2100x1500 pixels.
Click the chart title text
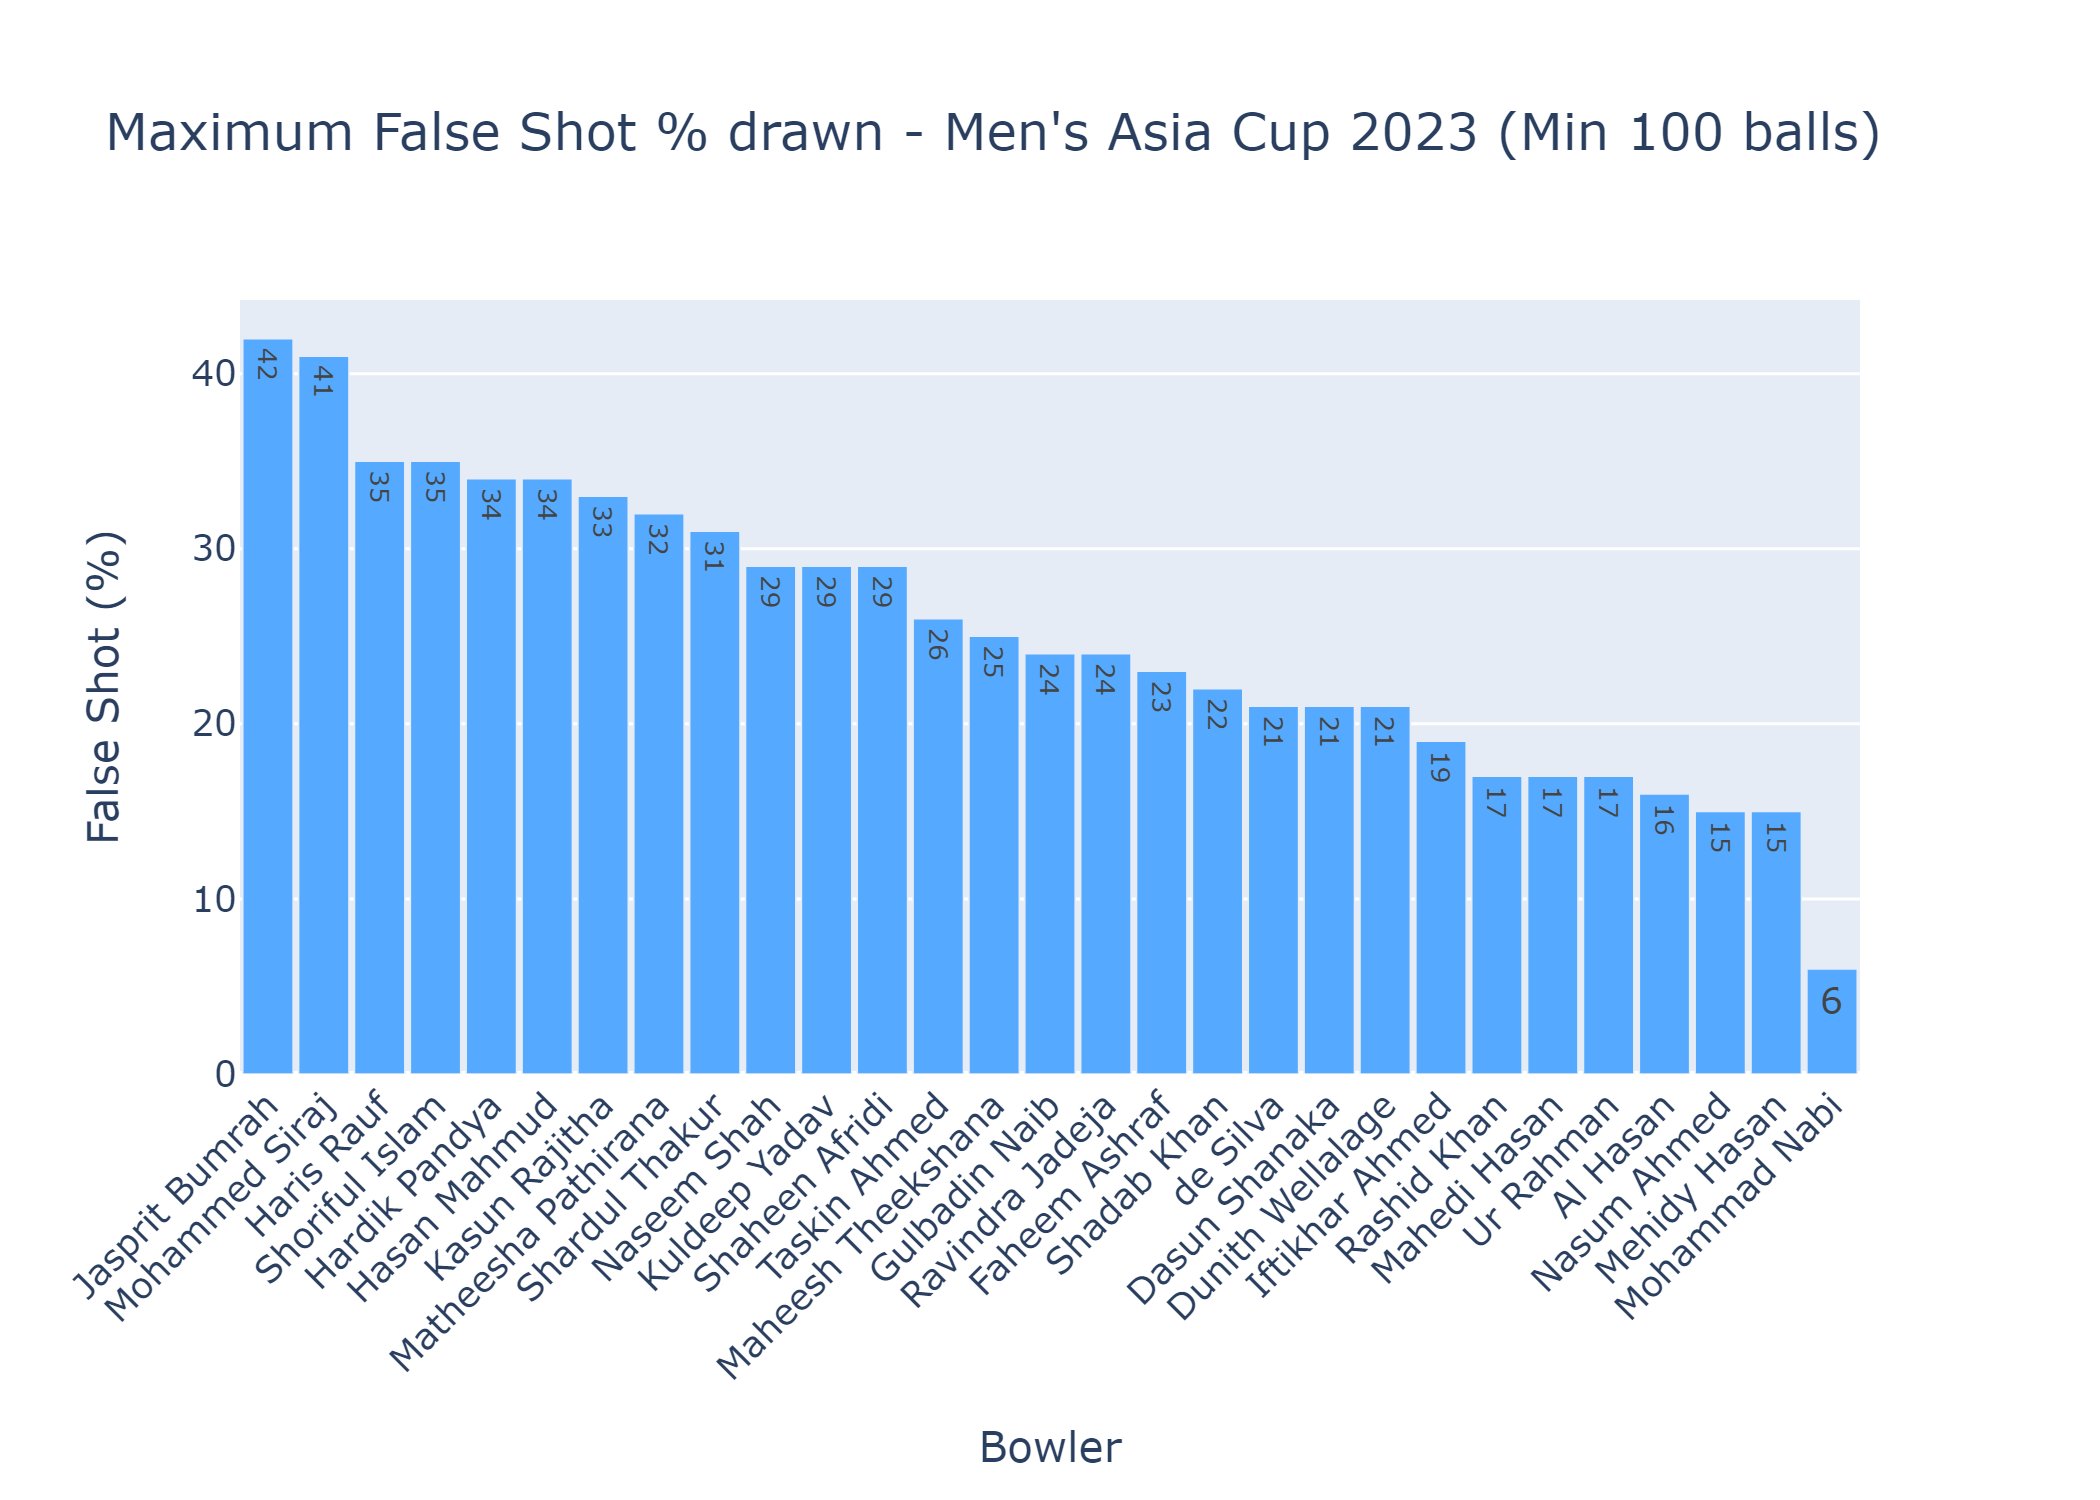[992, 133]
